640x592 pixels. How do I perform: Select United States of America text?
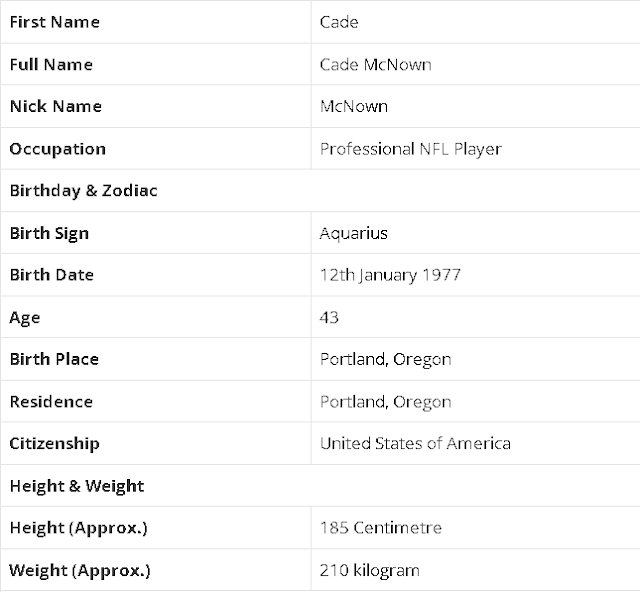point(415,444)
